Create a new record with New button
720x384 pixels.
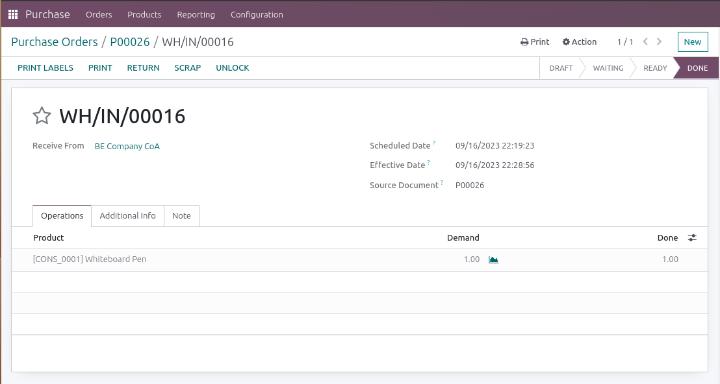[x=692, y=42]
